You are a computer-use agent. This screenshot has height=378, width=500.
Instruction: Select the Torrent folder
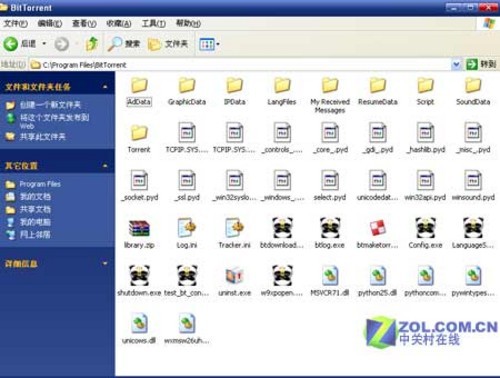pos(139,139)
